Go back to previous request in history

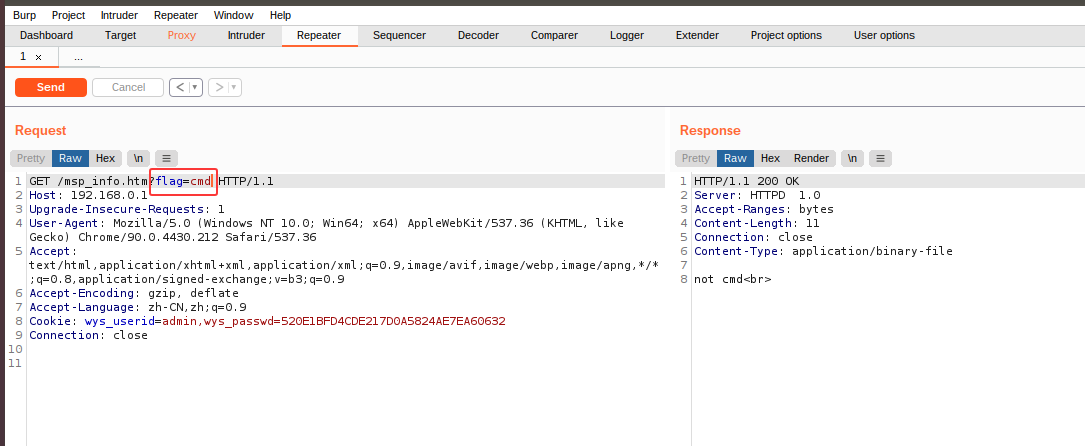pos(180,87)
